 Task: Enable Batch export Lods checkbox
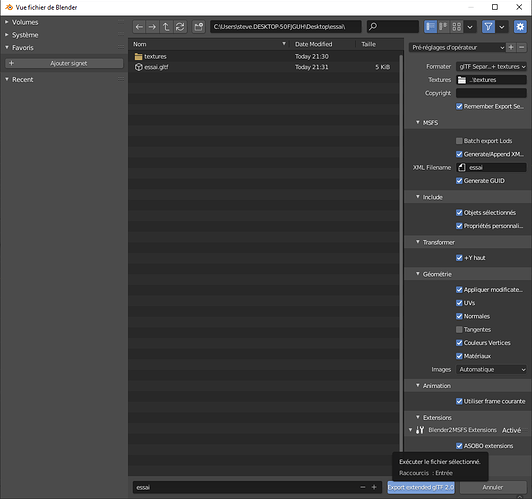pyautogui.click(x=459, y=141)
